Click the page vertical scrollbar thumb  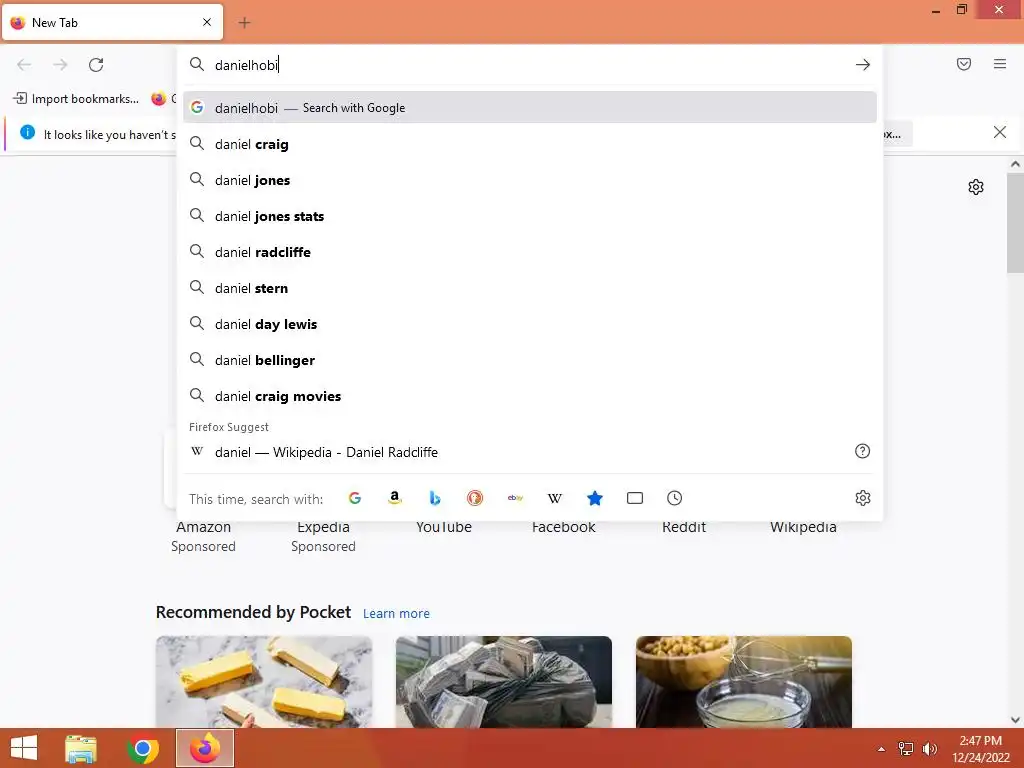[1015, 223]
